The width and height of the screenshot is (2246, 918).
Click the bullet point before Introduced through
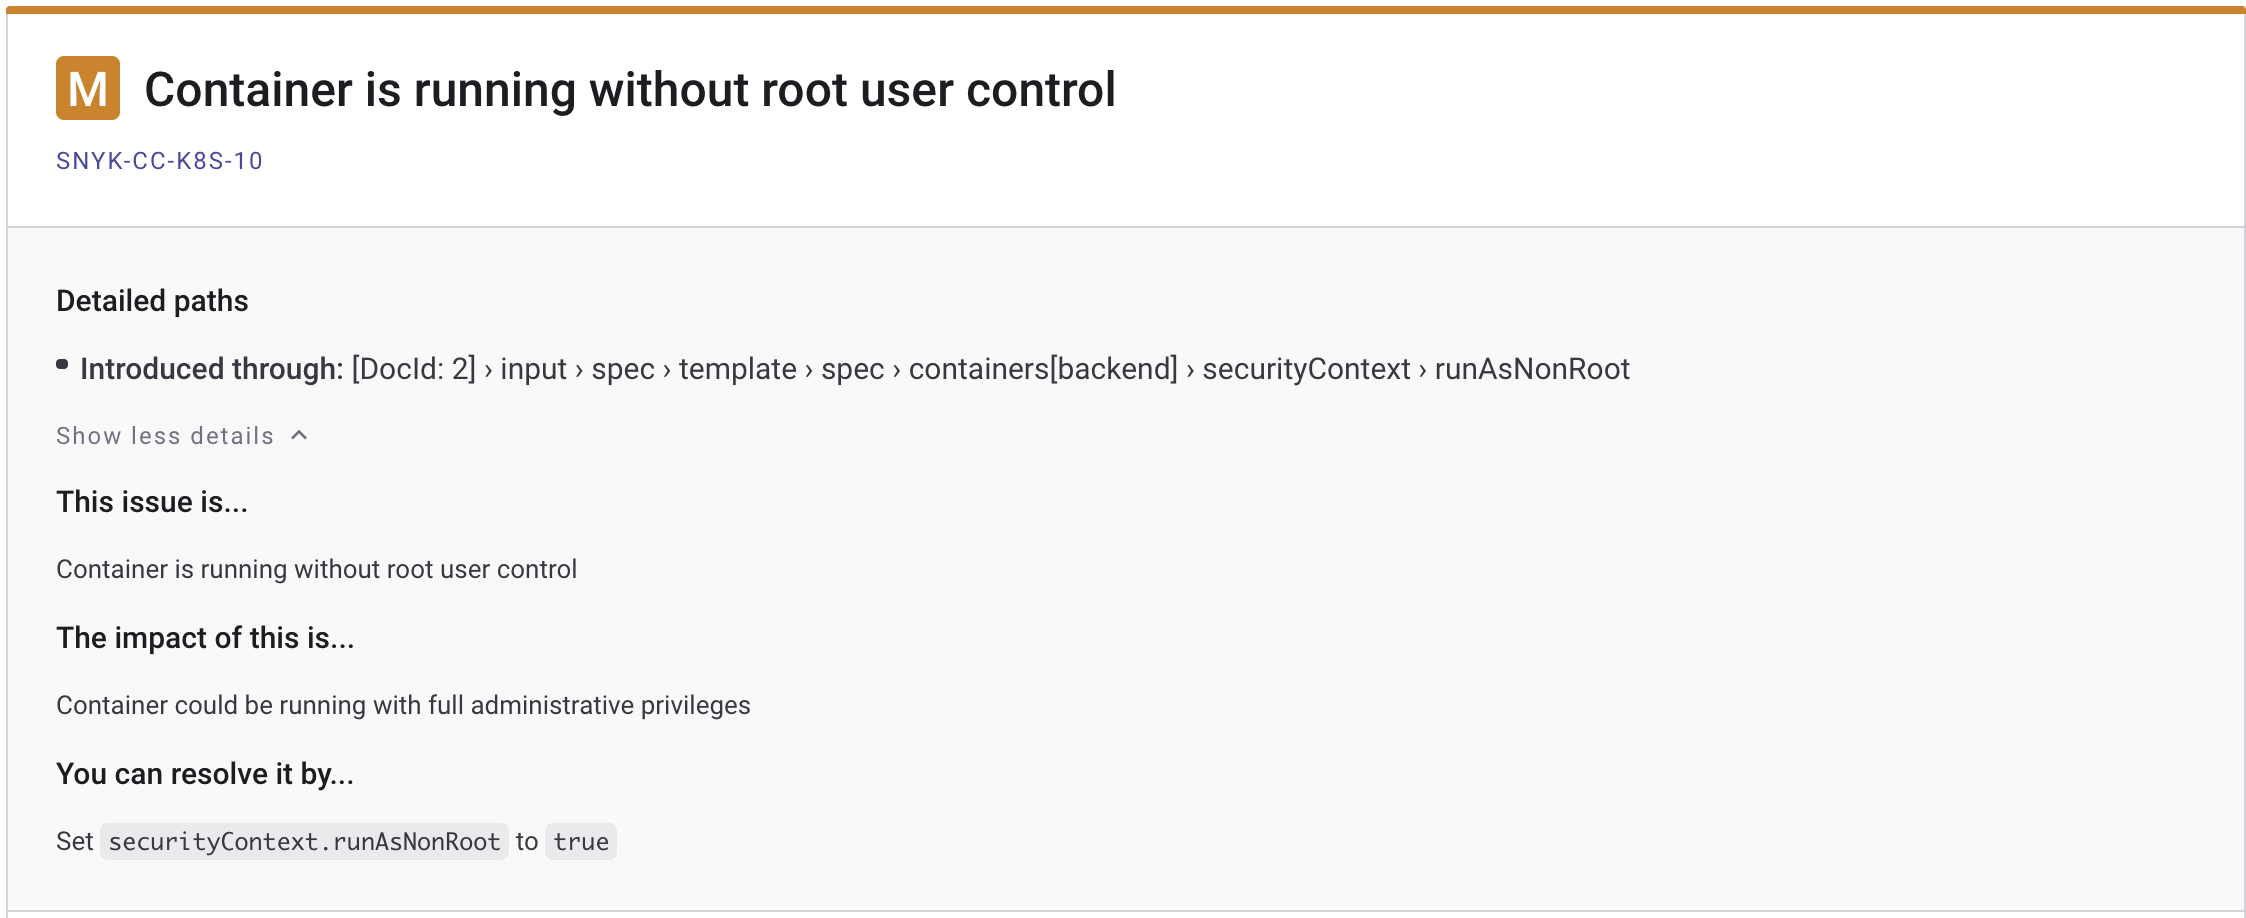click(x=62, y=365)
